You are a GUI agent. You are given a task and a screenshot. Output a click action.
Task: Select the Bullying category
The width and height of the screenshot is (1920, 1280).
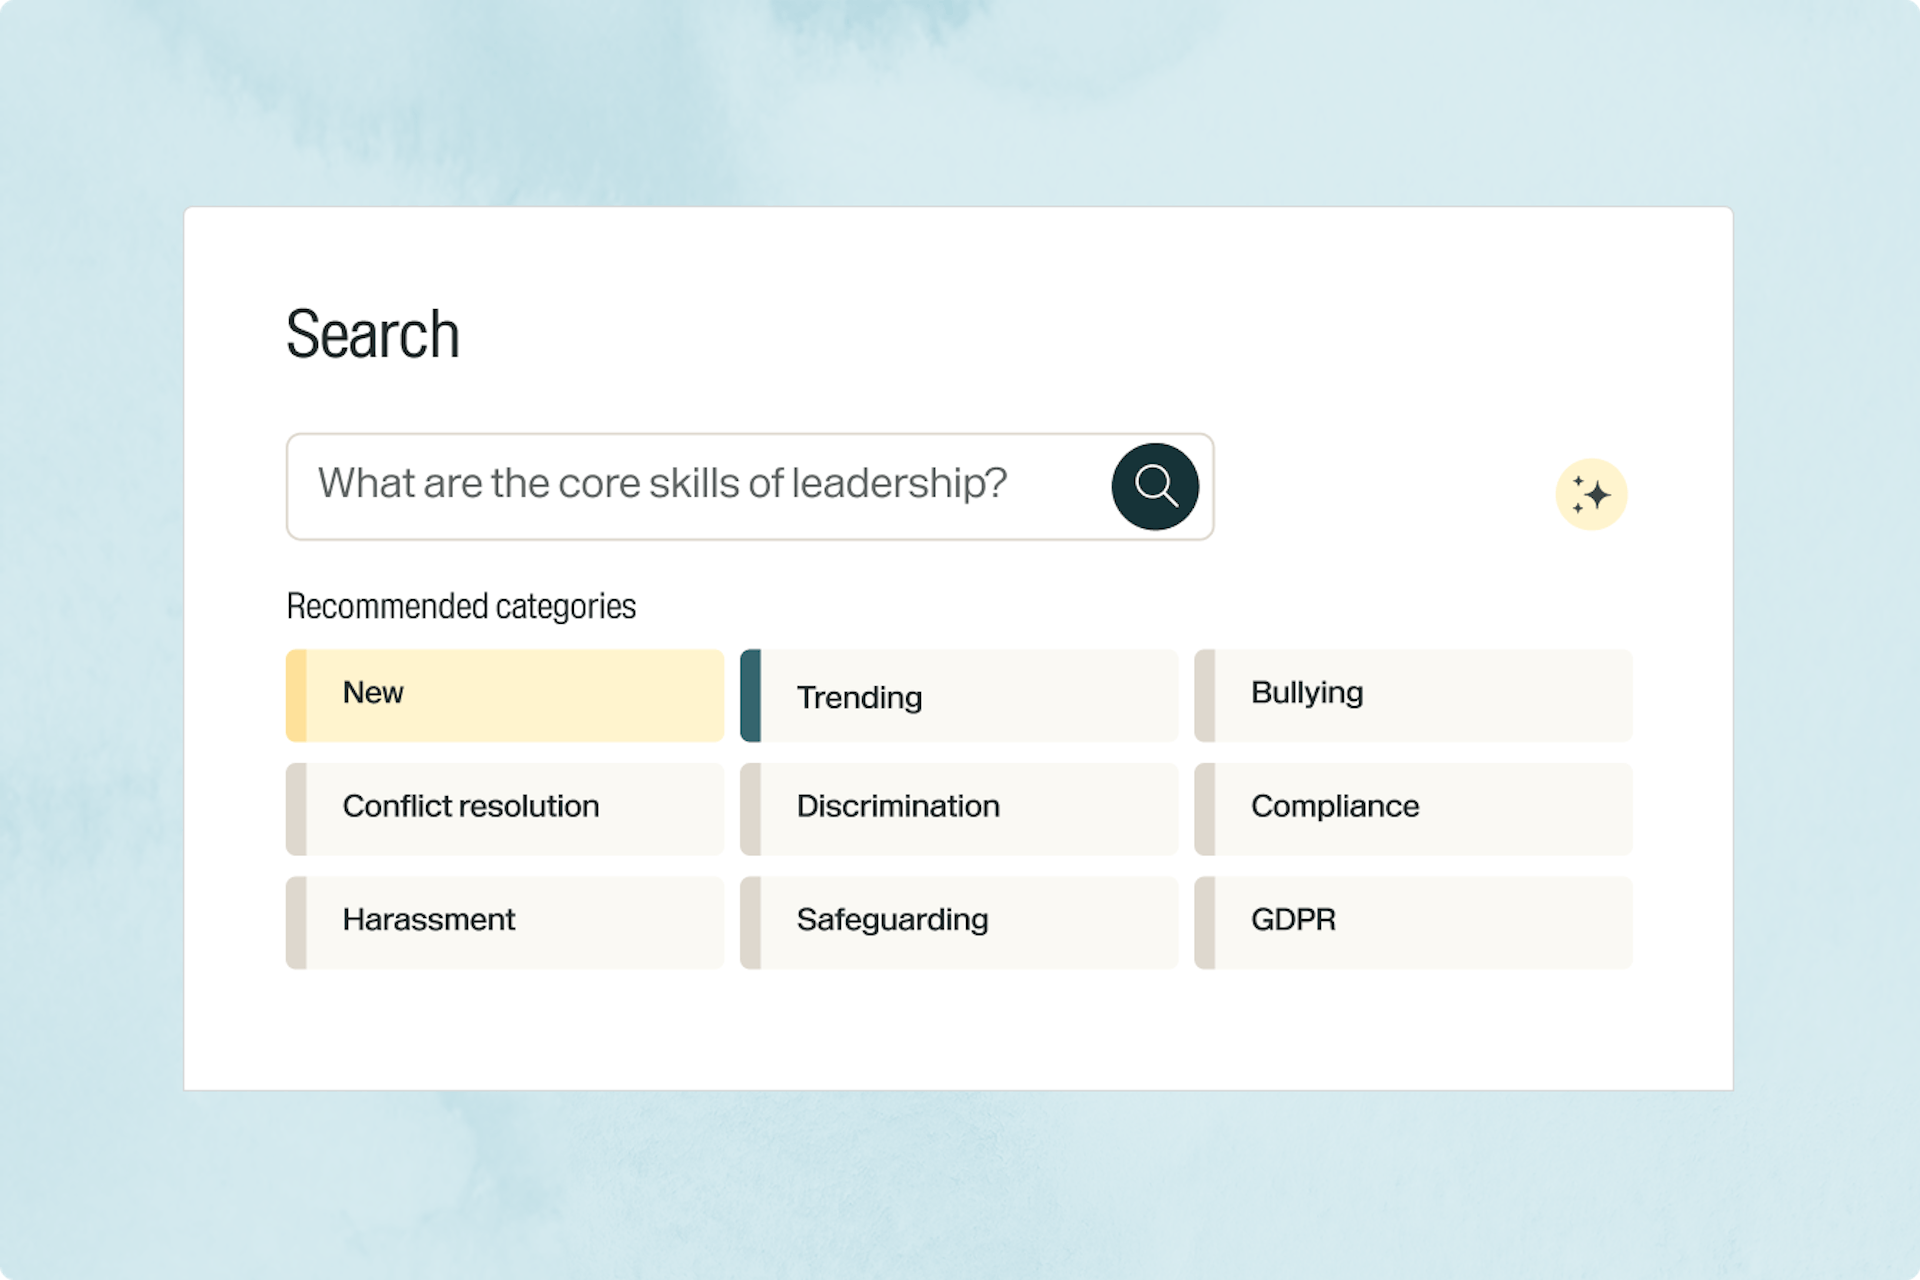(x=1413, y=694)
